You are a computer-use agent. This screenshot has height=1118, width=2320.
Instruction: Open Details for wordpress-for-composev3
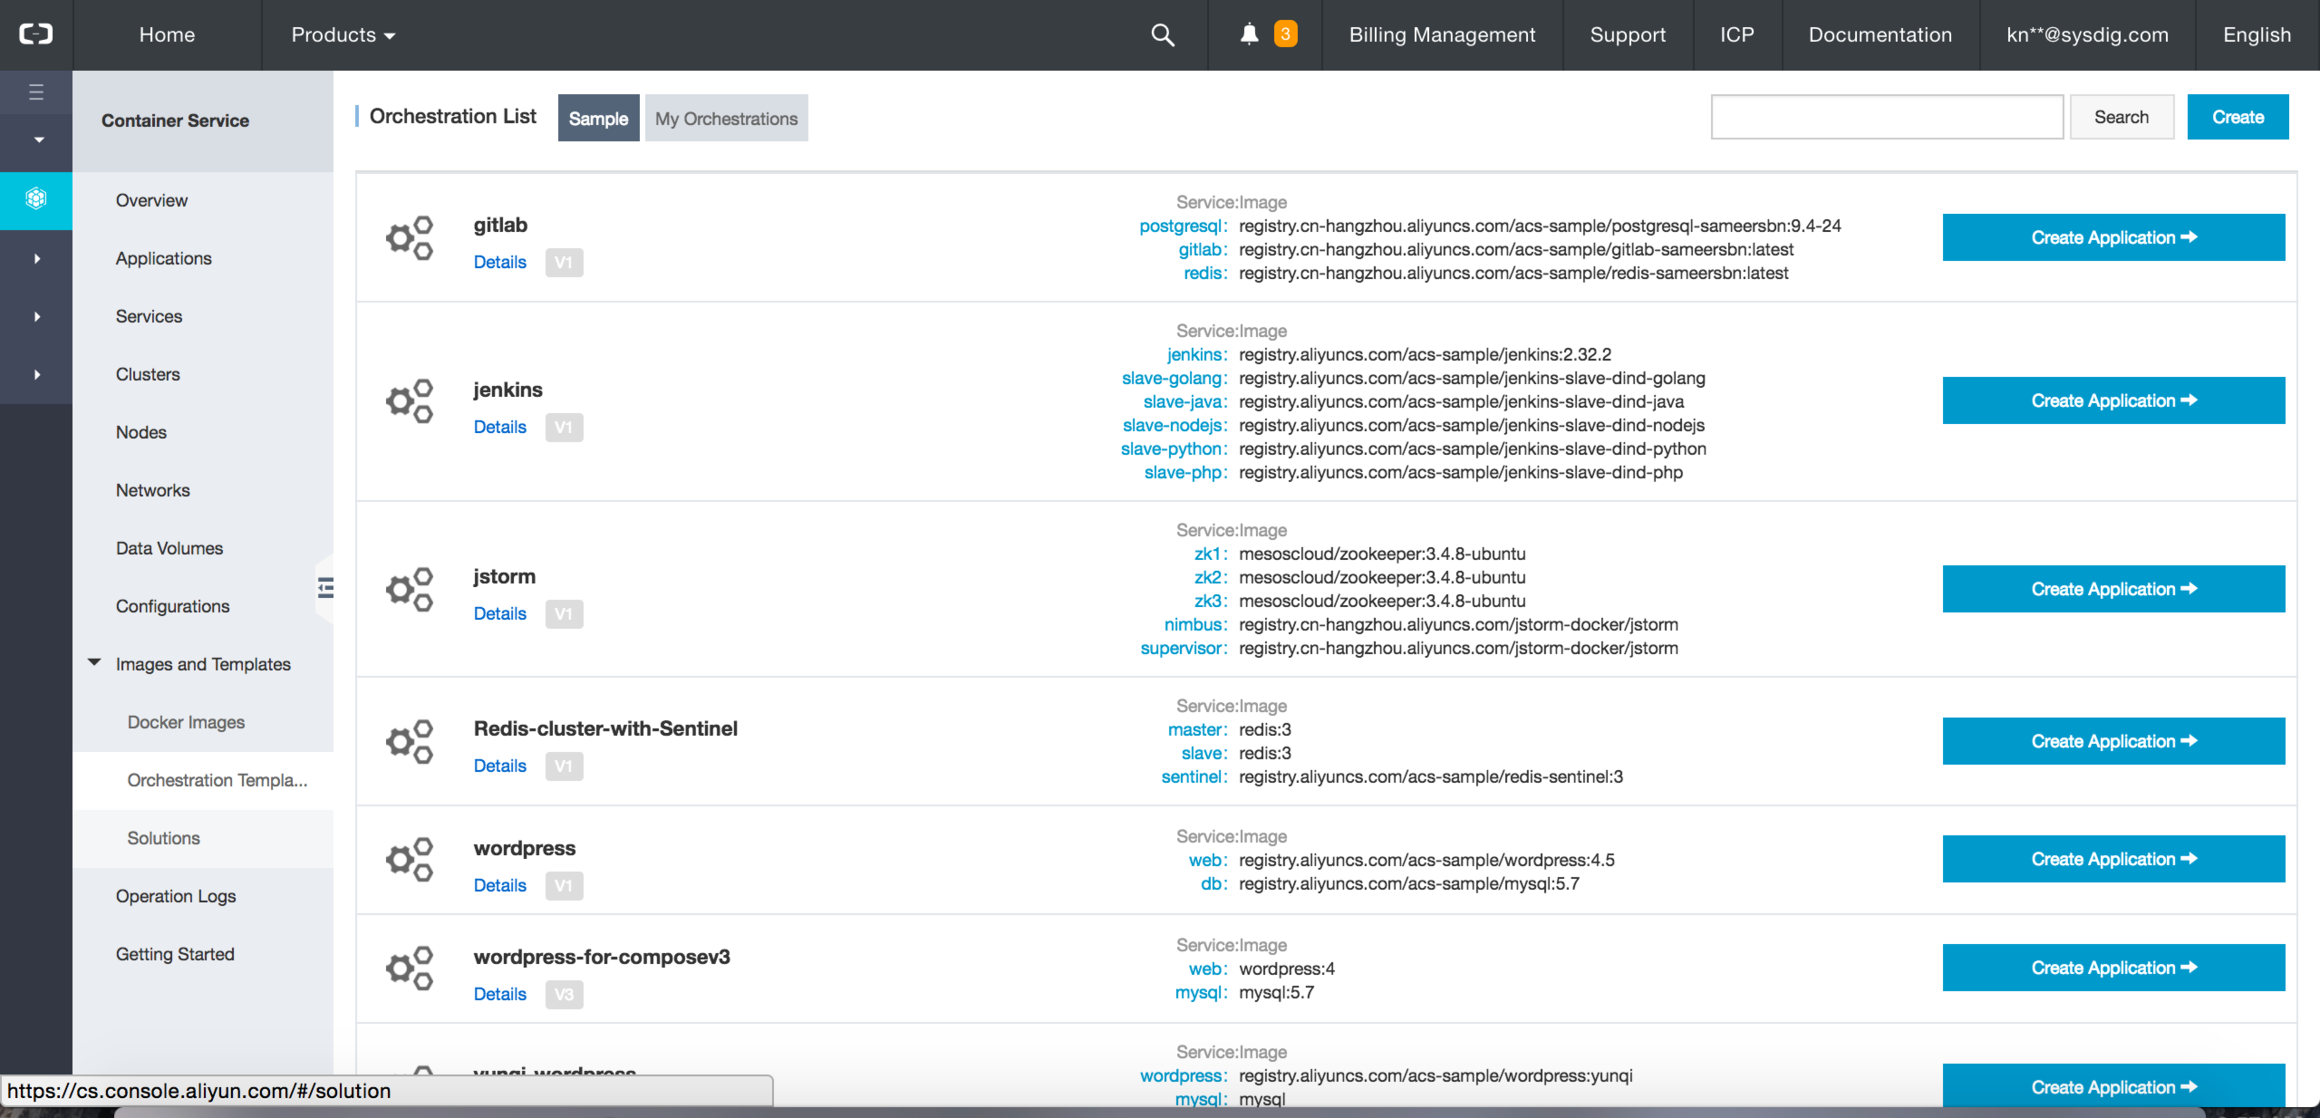(500, 994)
